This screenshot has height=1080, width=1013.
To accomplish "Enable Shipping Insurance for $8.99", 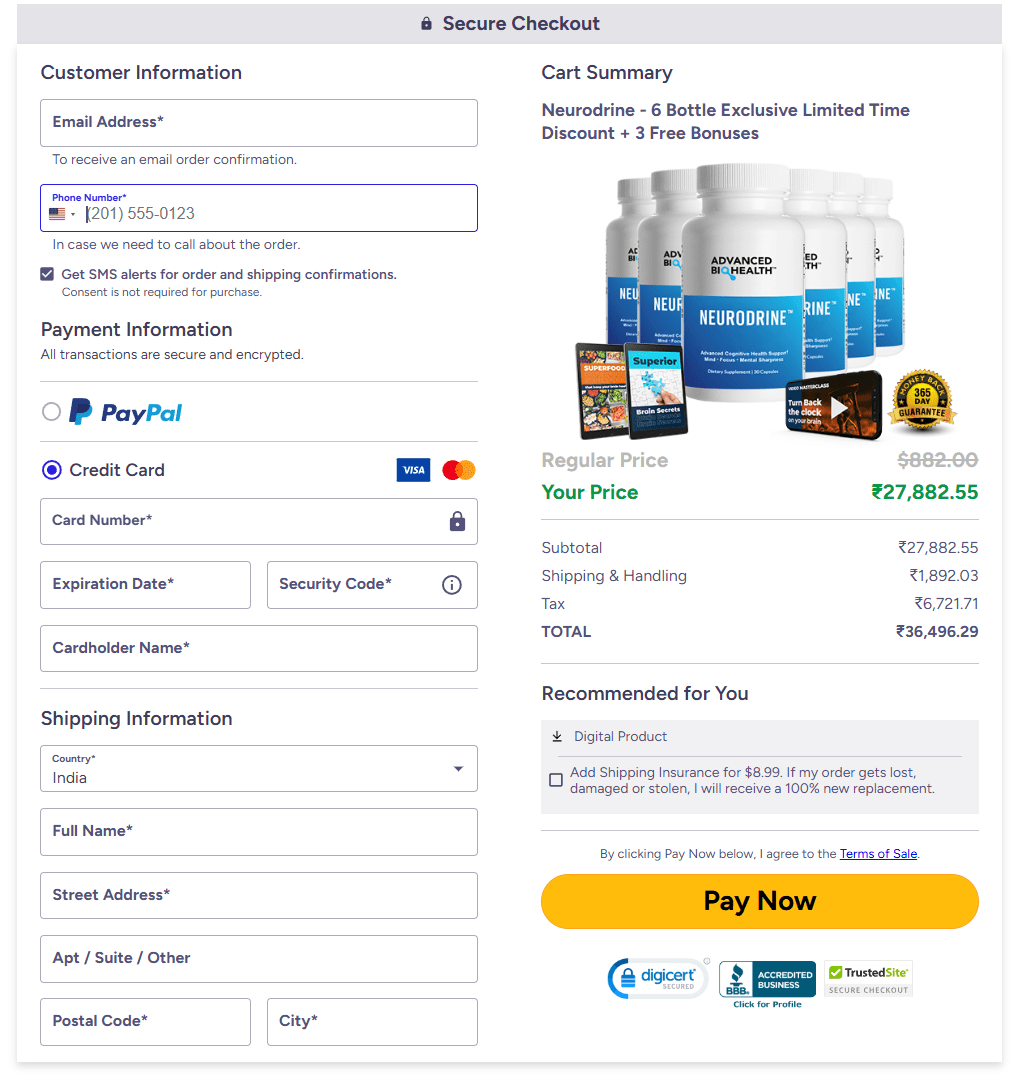I will pyautogui.click(x=556, y=780).
